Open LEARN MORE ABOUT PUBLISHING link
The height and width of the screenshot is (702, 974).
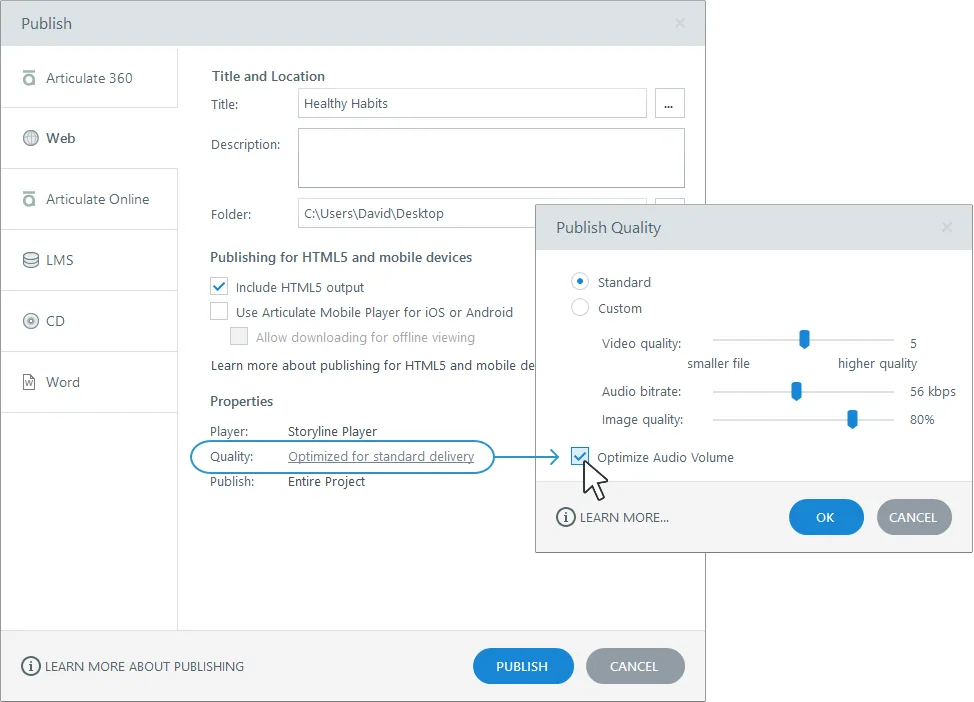144,667
